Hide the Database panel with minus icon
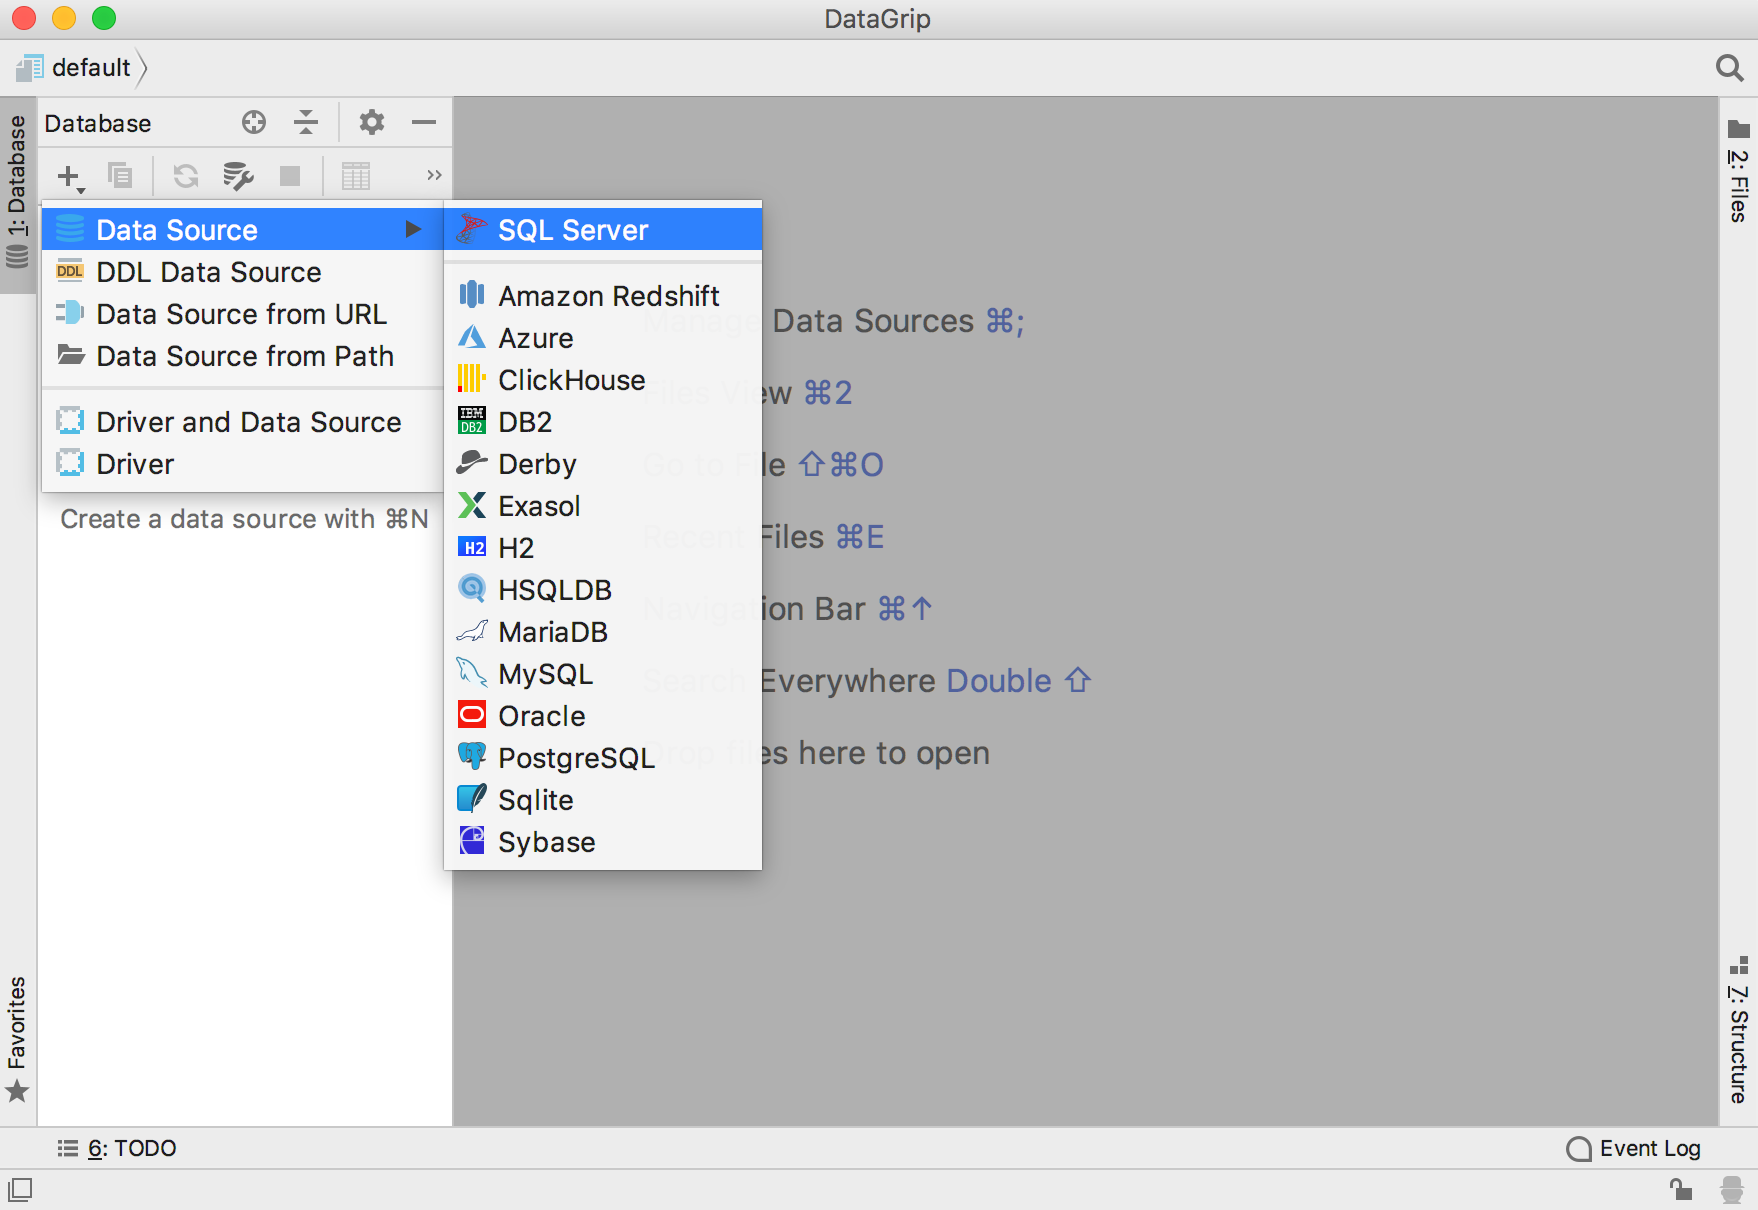This screenshot has height=1210, width=1758. point(424,122)
